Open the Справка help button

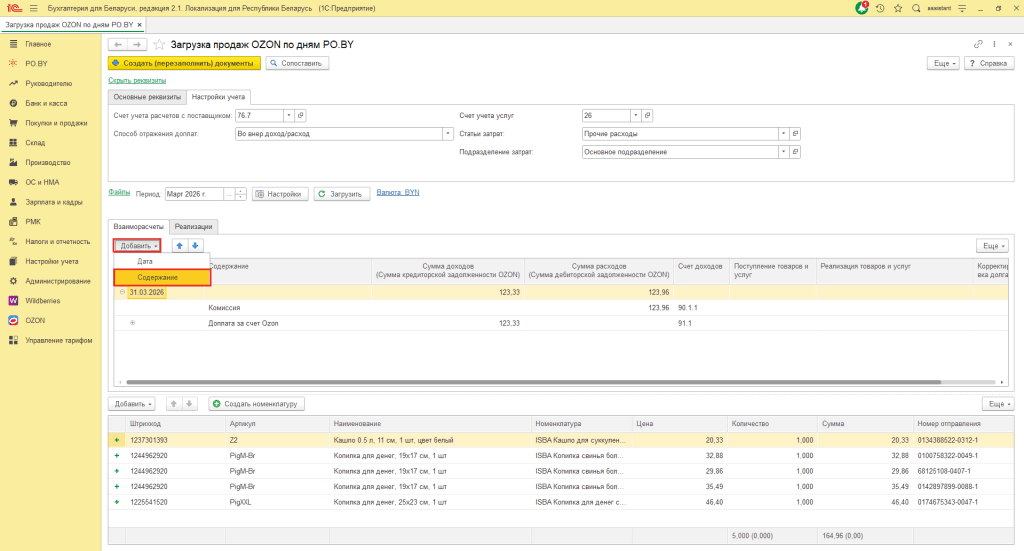pyautogui.click(x=989, y=63)
